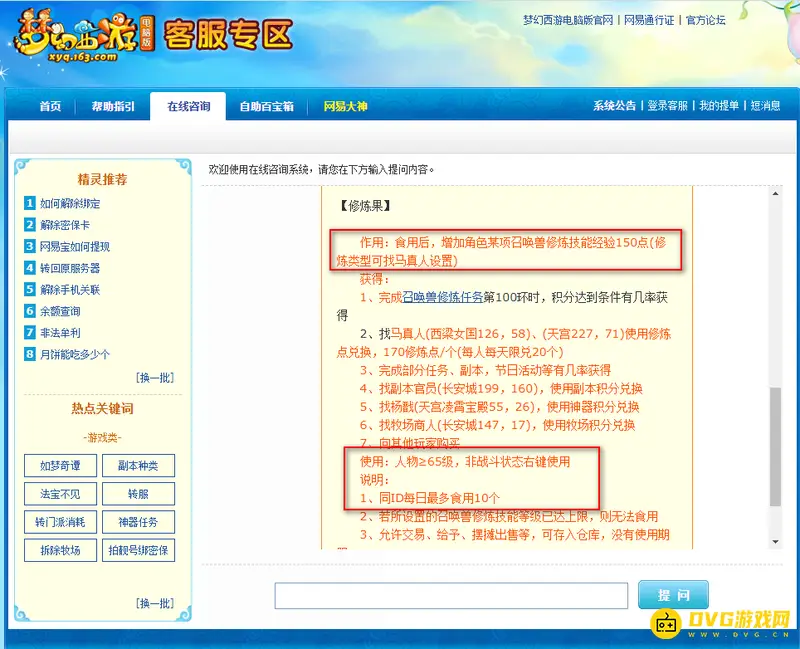Select keyword 副本种类
Image resolution: width=800 pixels, height=649 pixels.
[138, 465]
